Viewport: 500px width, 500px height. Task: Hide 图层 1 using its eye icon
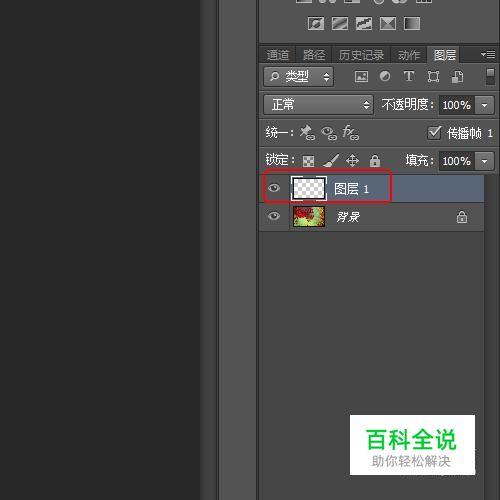pos(274,188)
